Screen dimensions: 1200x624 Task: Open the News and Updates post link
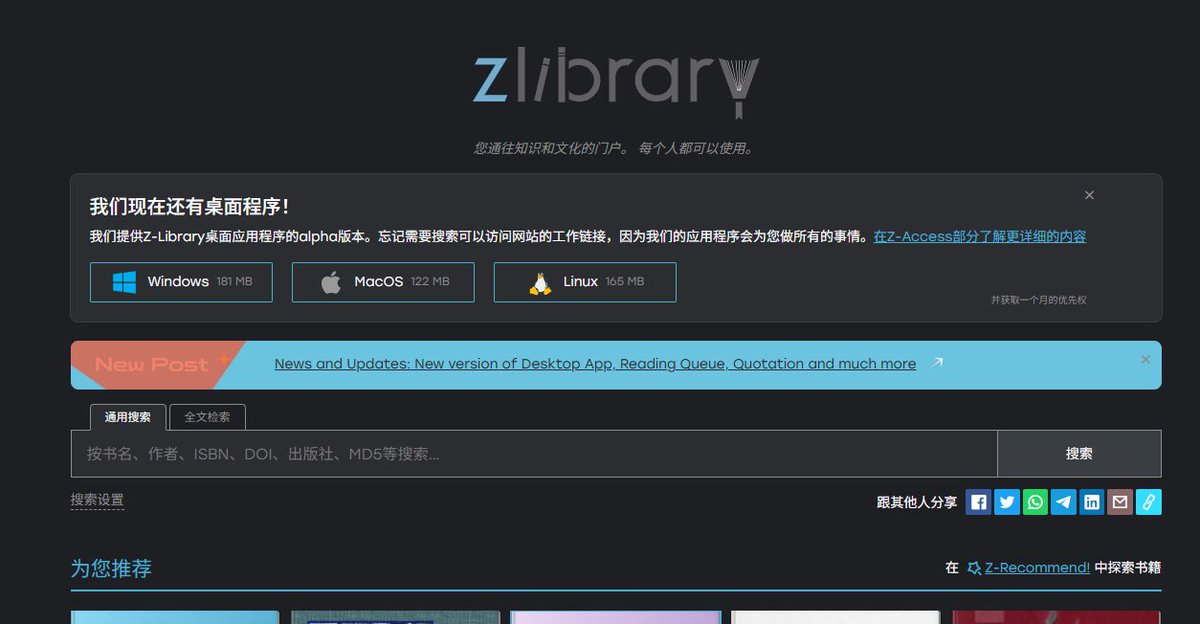coord(595,364)
